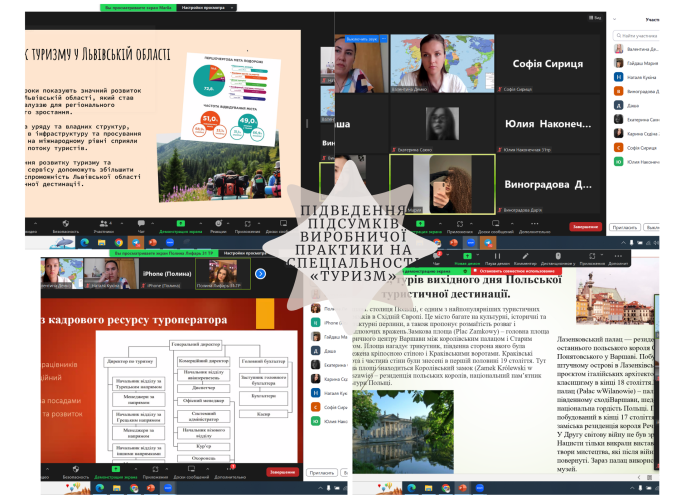Open Apps icon in the bottom-right floating toolbar

[592, 258]
